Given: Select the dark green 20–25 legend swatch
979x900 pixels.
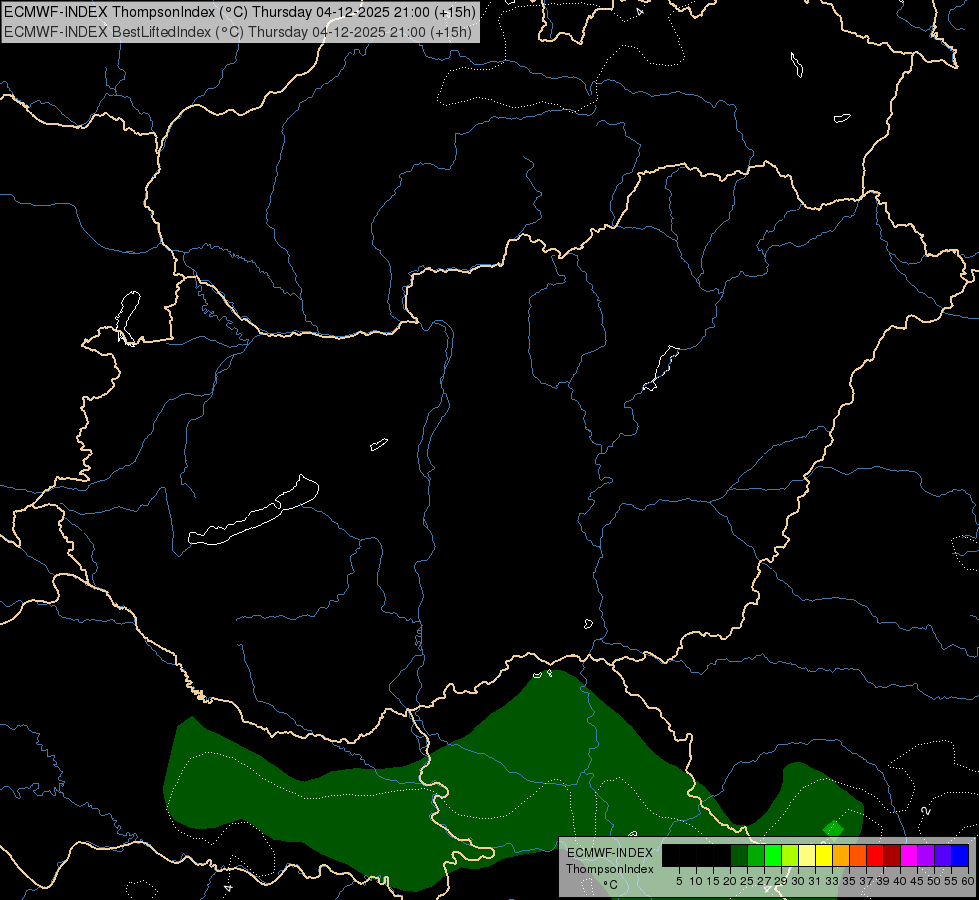Looking at the screenshot, I should 739,855.
